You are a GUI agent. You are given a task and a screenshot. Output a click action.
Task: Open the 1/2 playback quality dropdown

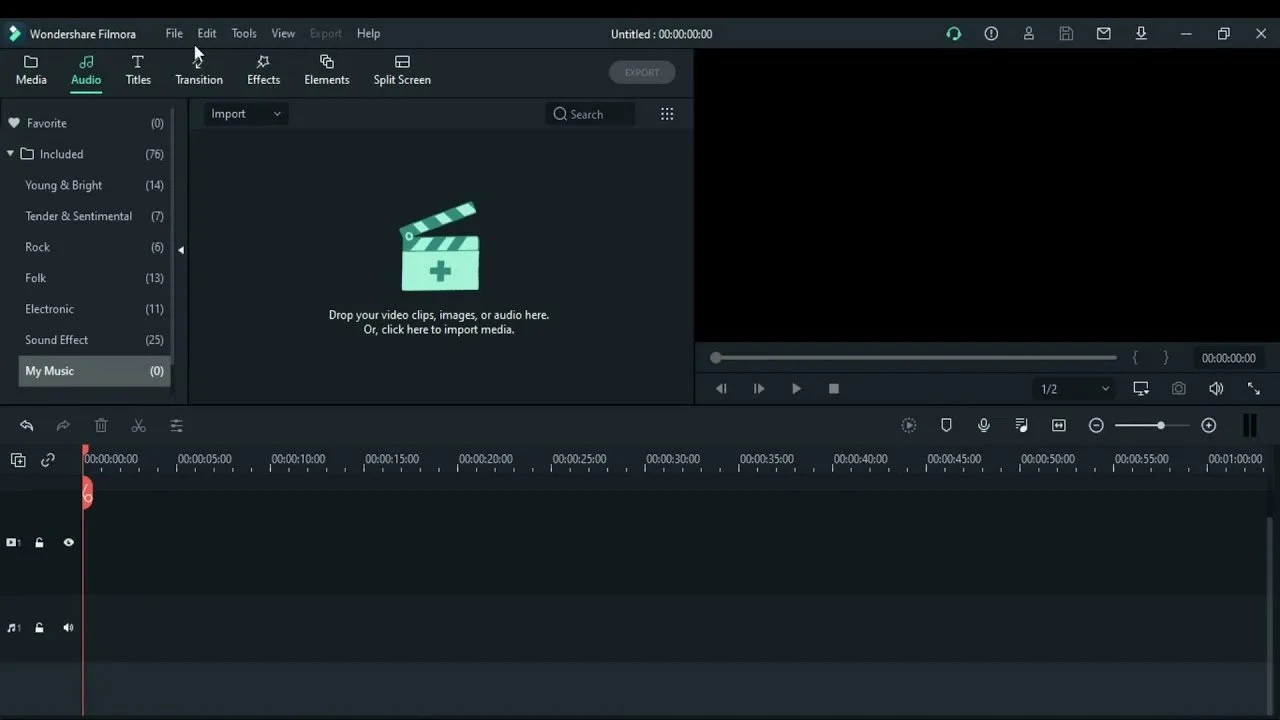(1075, 389)
